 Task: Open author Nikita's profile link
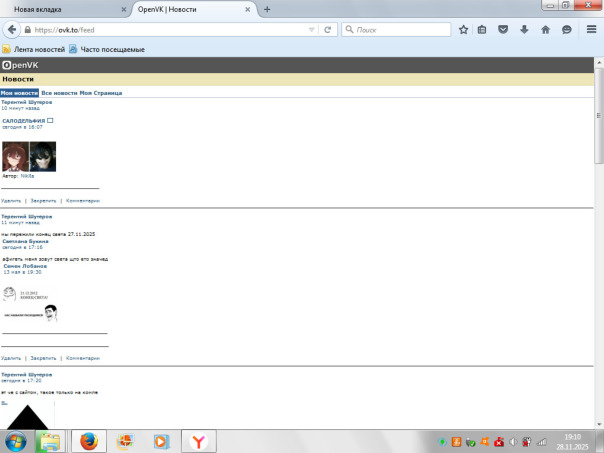point(27,176)
